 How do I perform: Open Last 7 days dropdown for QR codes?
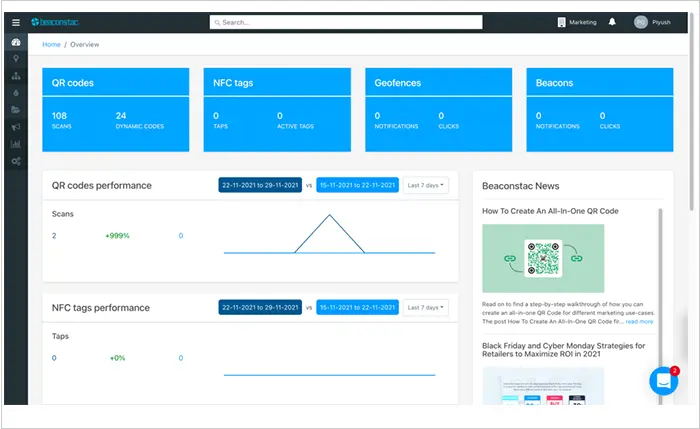click(425, 185)
